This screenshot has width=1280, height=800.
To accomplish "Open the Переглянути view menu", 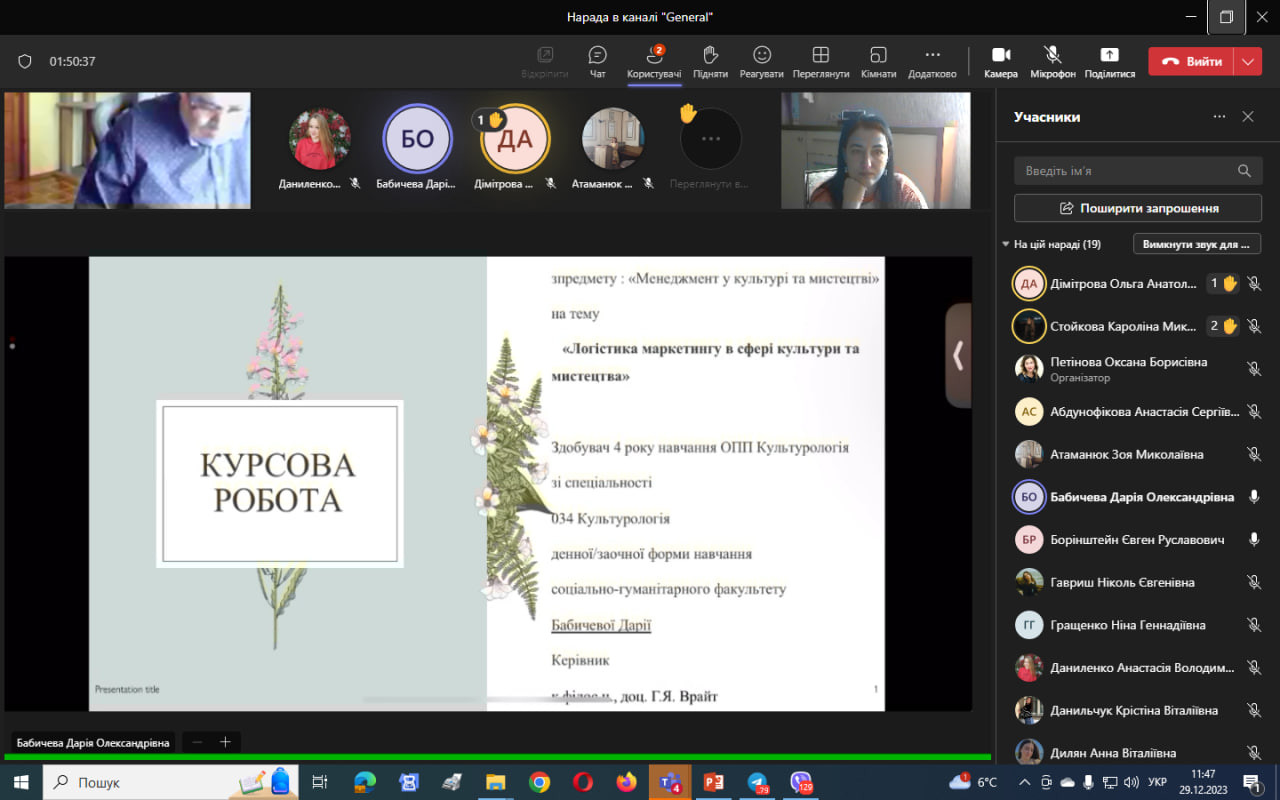I will [820, 55].
